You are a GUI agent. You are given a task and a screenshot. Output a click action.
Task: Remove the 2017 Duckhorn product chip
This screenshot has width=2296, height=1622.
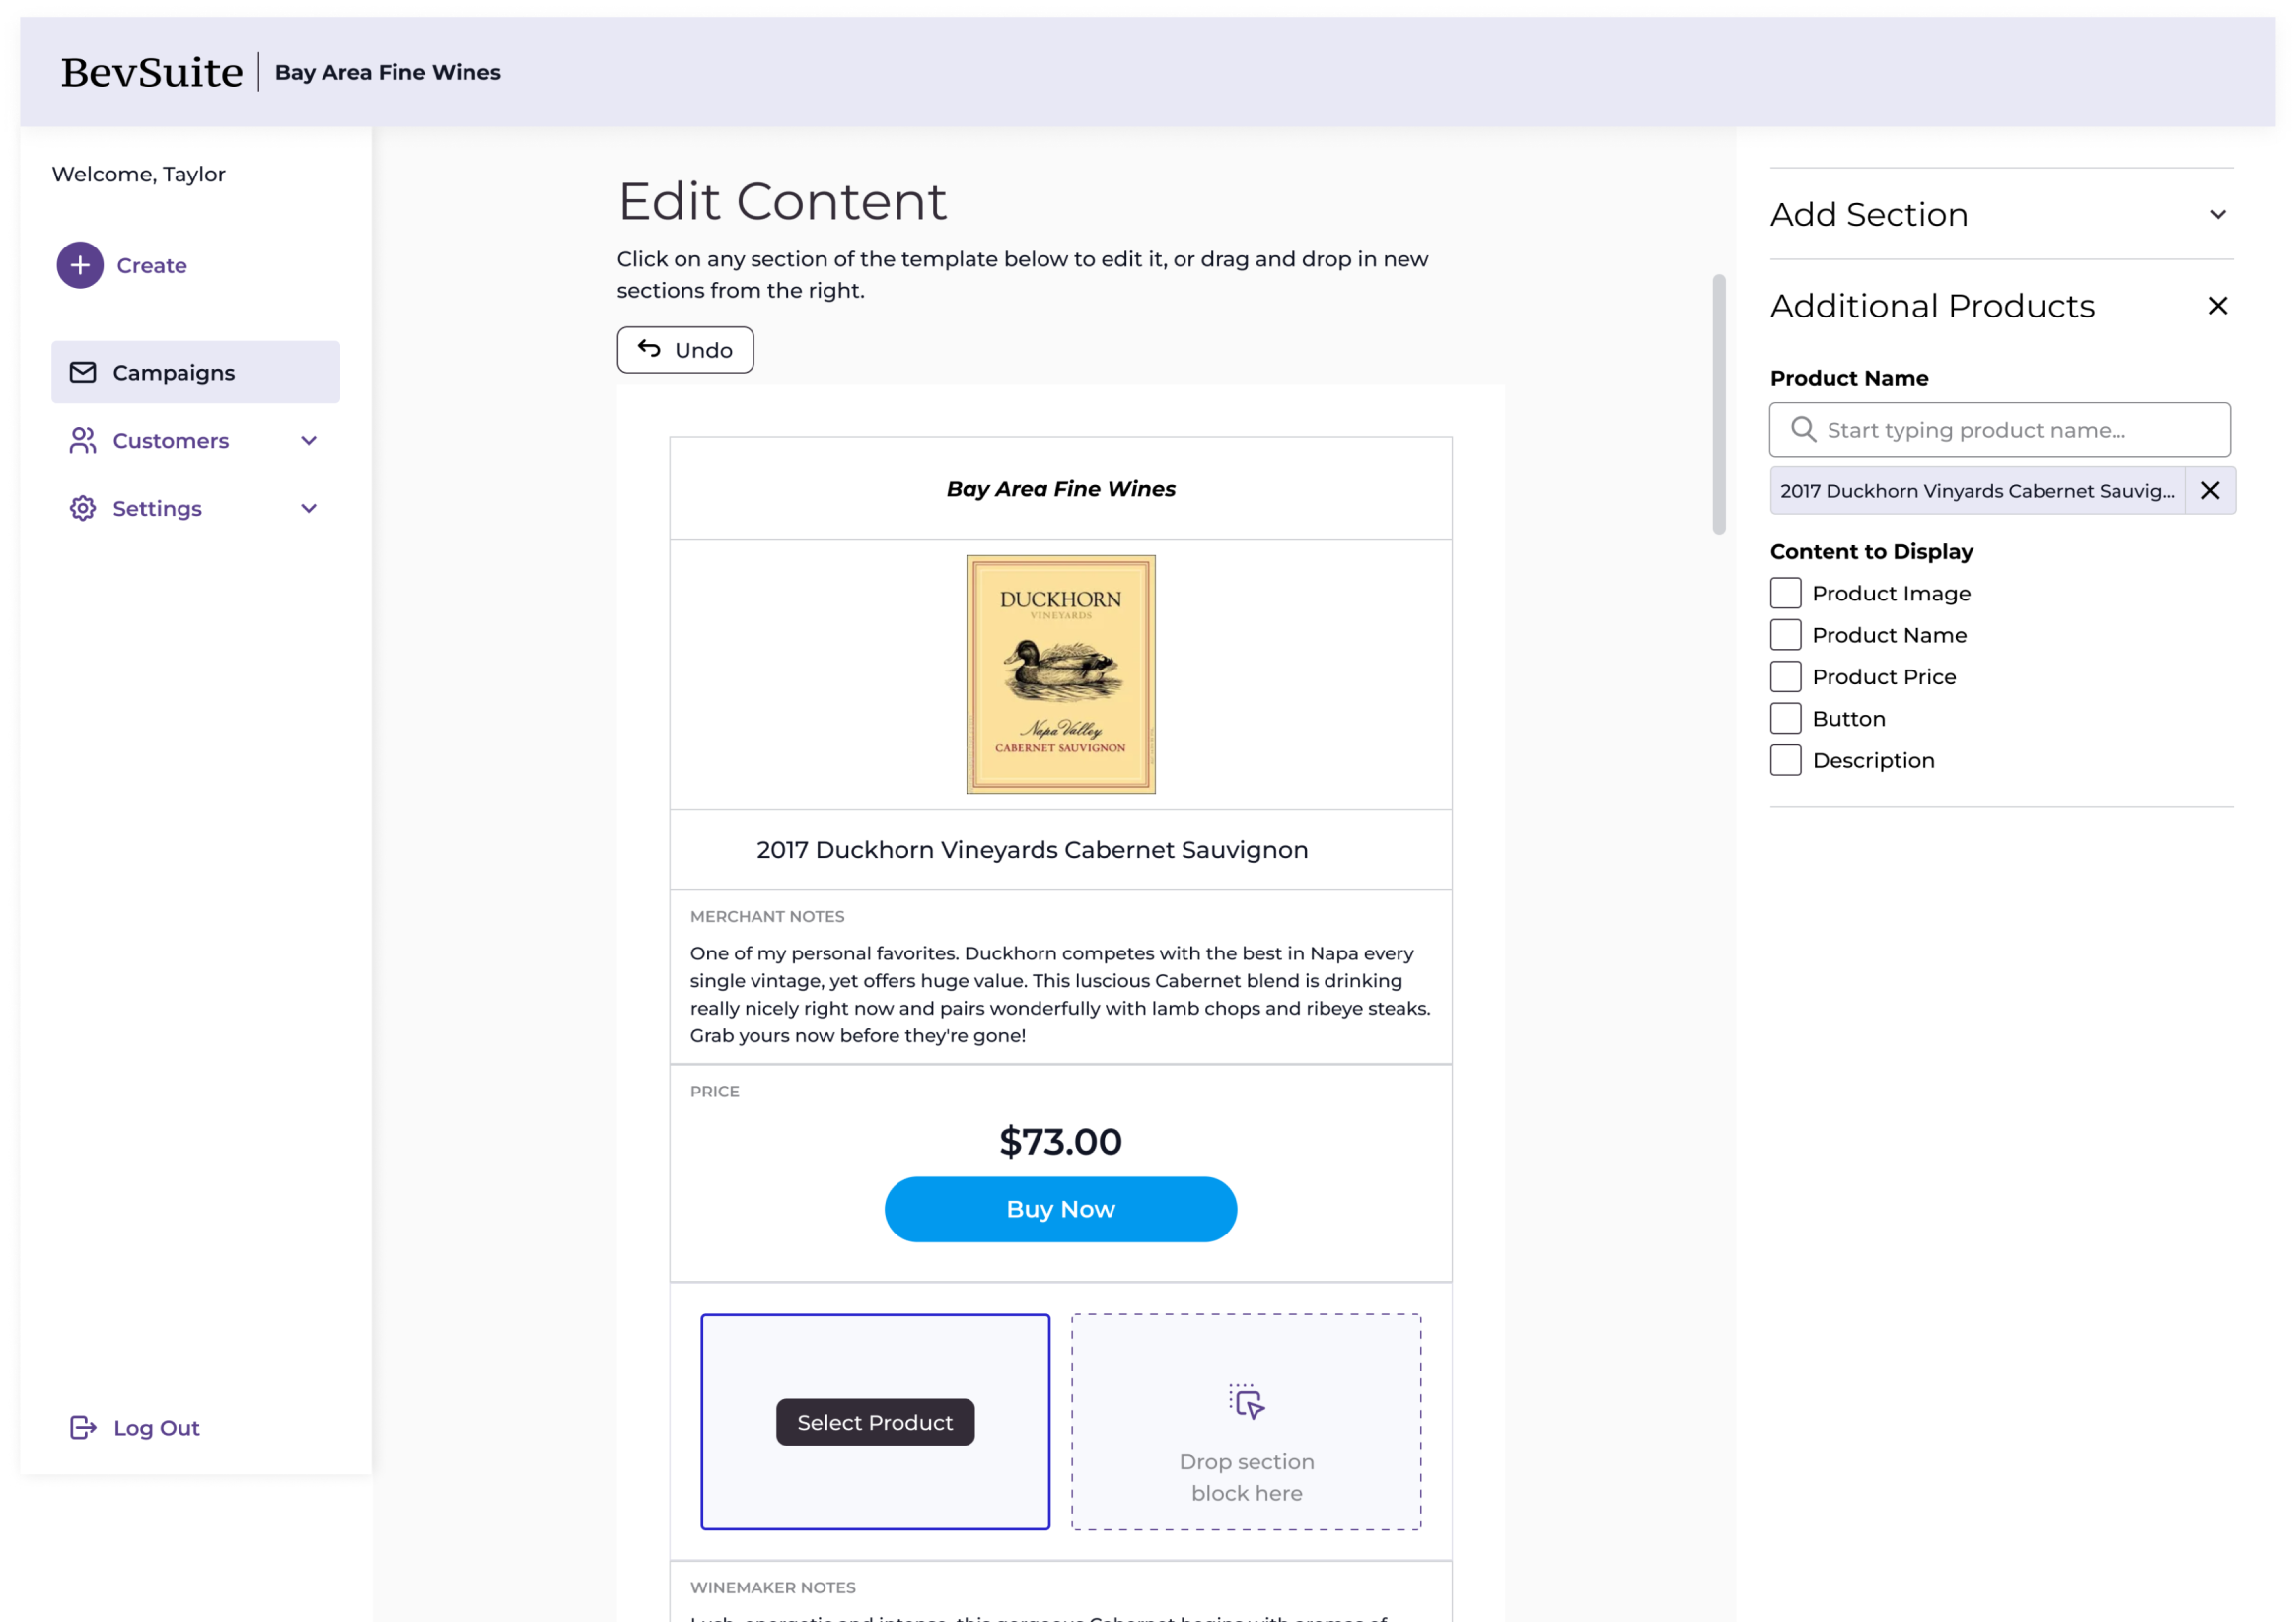coord(2210,490)
